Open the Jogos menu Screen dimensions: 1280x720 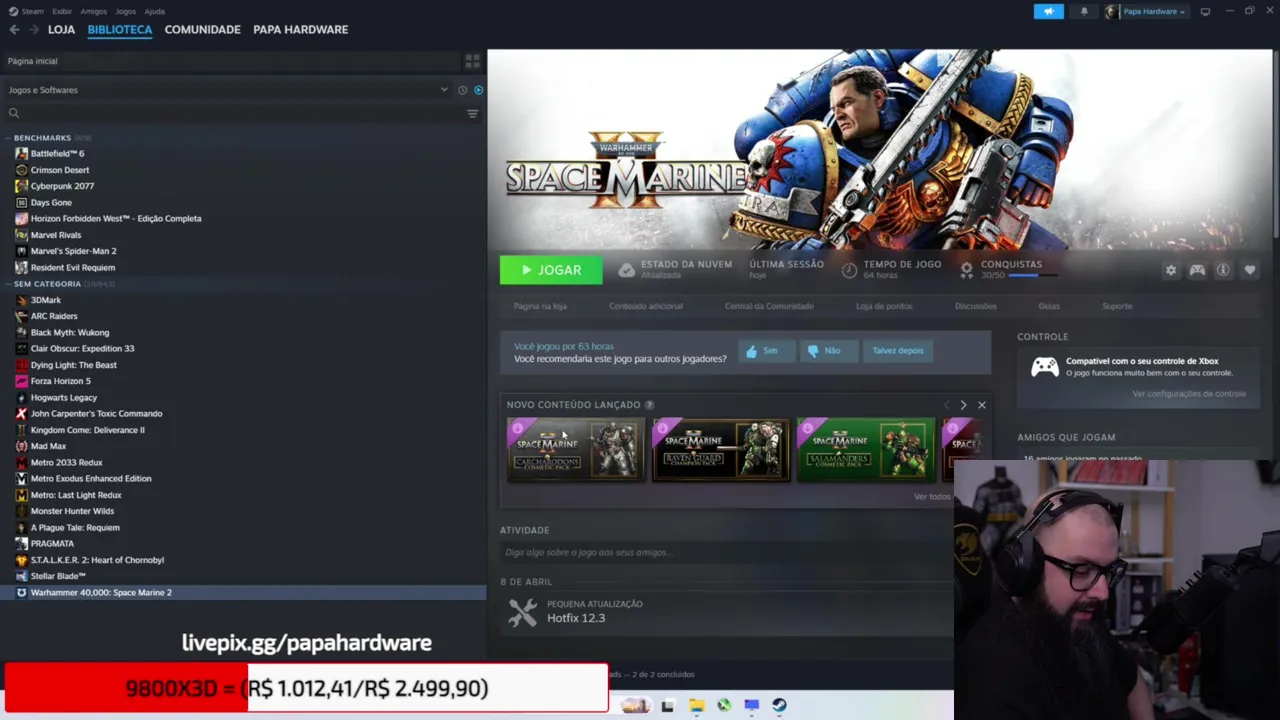[125, 12]
